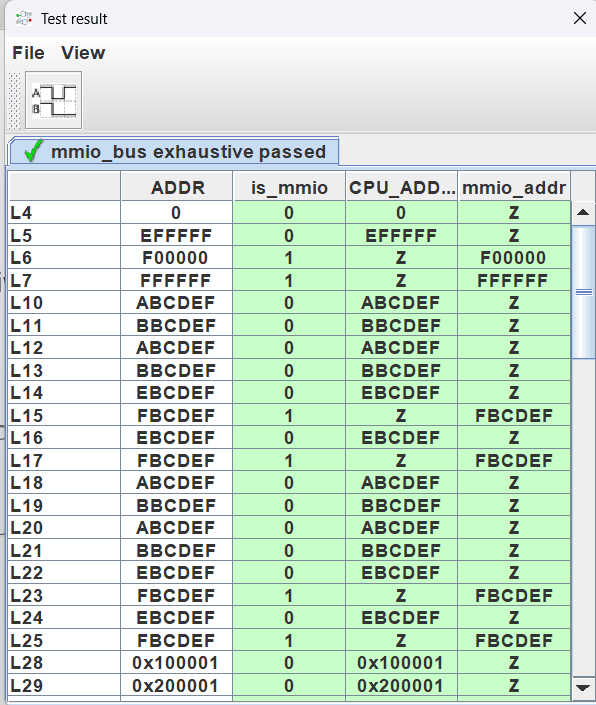Select ADDR cell EBCDEF in row L14
This screenshot has height=705, width=596.
[177, 392]
